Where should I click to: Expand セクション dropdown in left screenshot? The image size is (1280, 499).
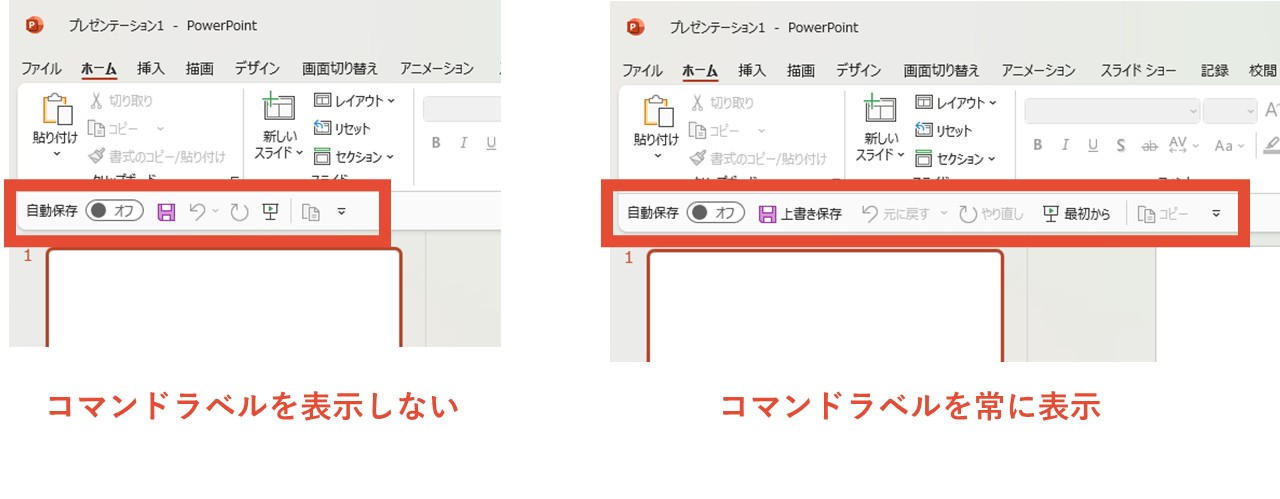pyautogui.click(x=390, y=157)
